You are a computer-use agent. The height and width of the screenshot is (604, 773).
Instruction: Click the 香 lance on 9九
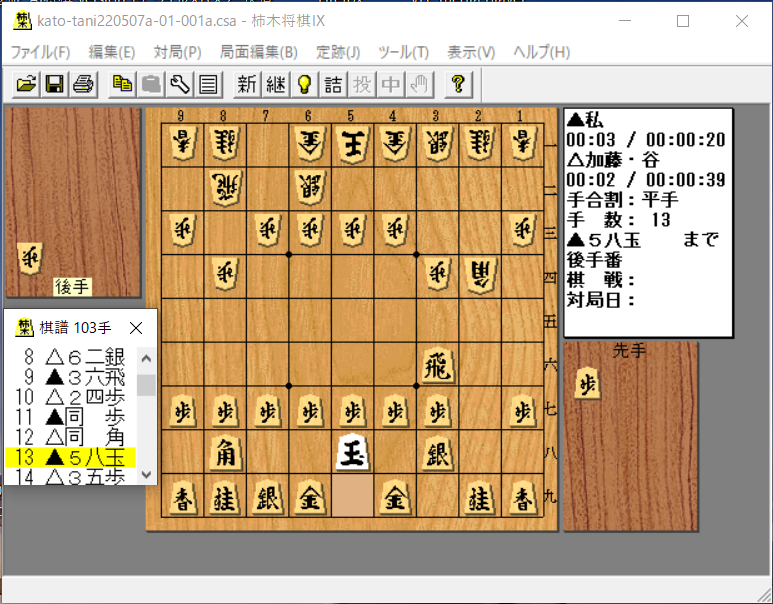click(x=182, y=498)
